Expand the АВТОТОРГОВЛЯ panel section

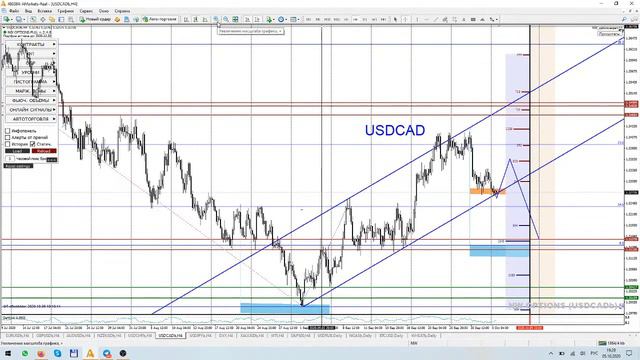(x=31, y=119)
